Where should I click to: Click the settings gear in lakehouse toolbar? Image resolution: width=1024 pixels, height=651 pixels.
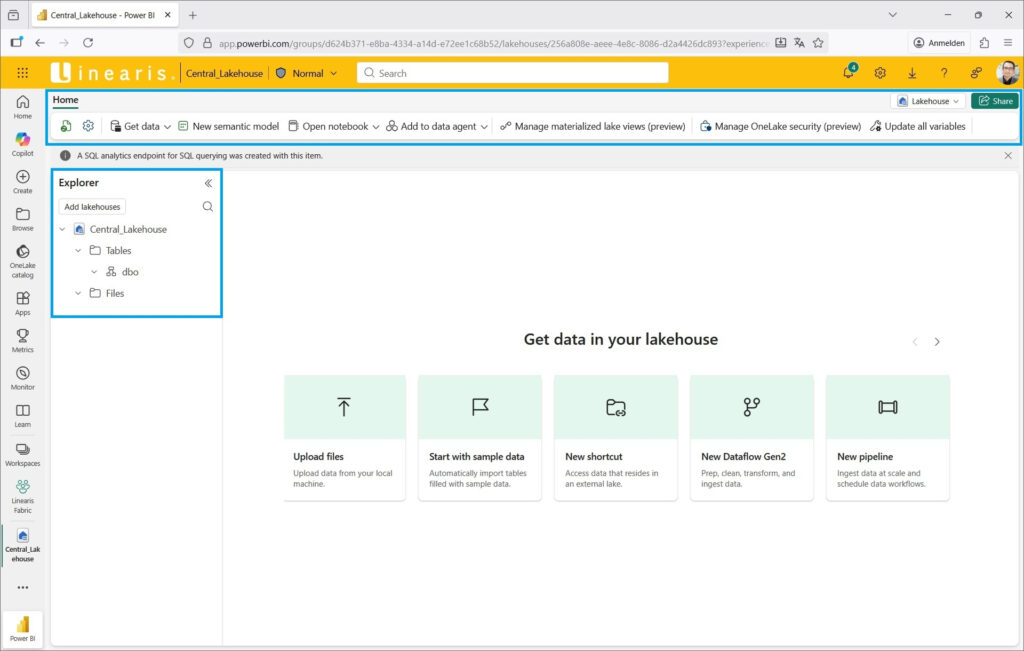tap(88, 126)
